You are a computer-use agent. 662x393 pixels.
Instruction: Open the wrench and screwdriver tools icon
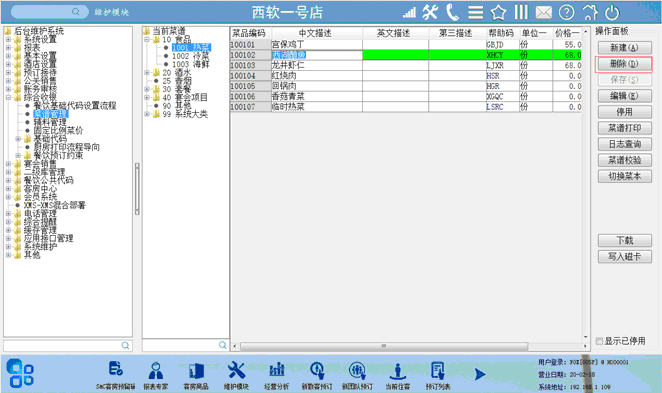tap(430, 12)
